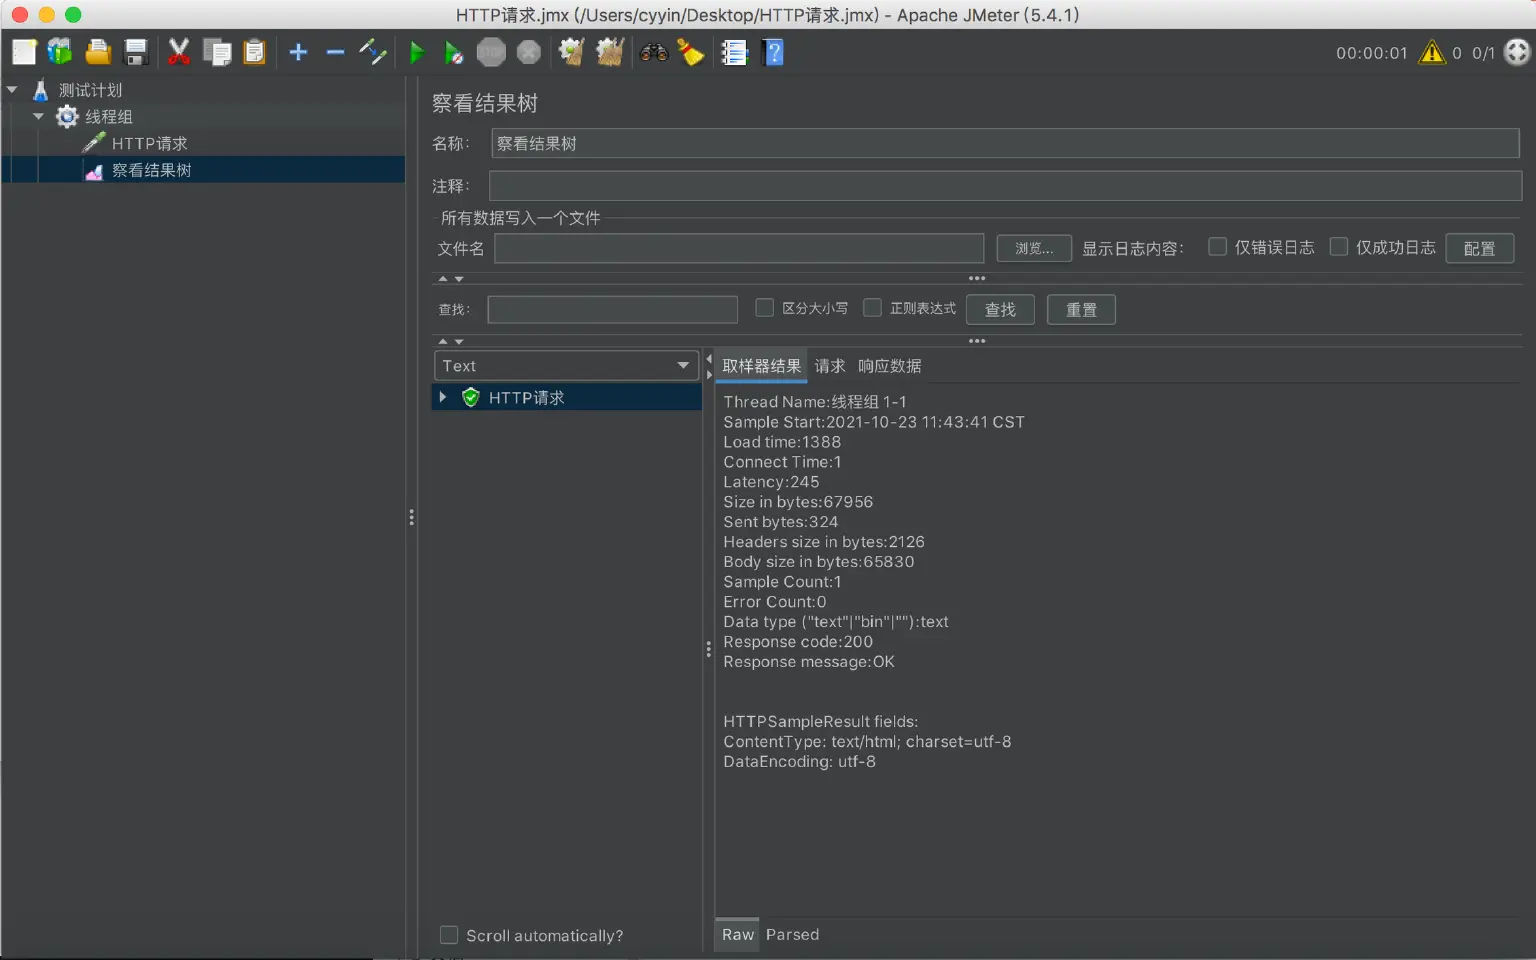Click the Start no pauses icon
This screenshot has width=1536, height=960.
pos(453,52)
